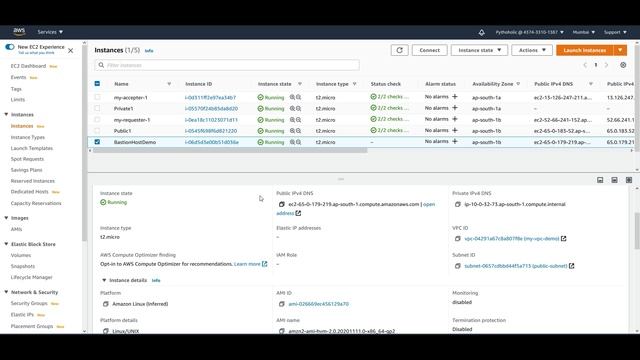Open VPC link external icon
The width and height of the screenshot is (640, 360).
pos(564,238)
